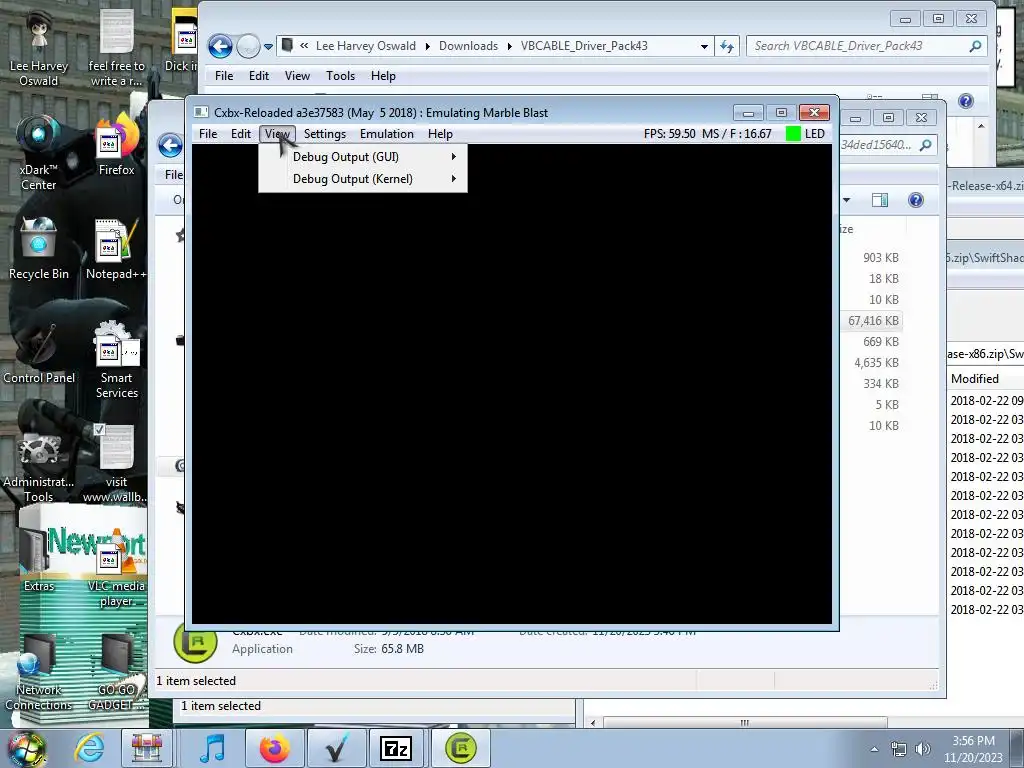Screen dimensions: 1024x768
Task: Switch to 7-Zip on the taskbar
Action: pyautogui.click(x=396, y=748)
